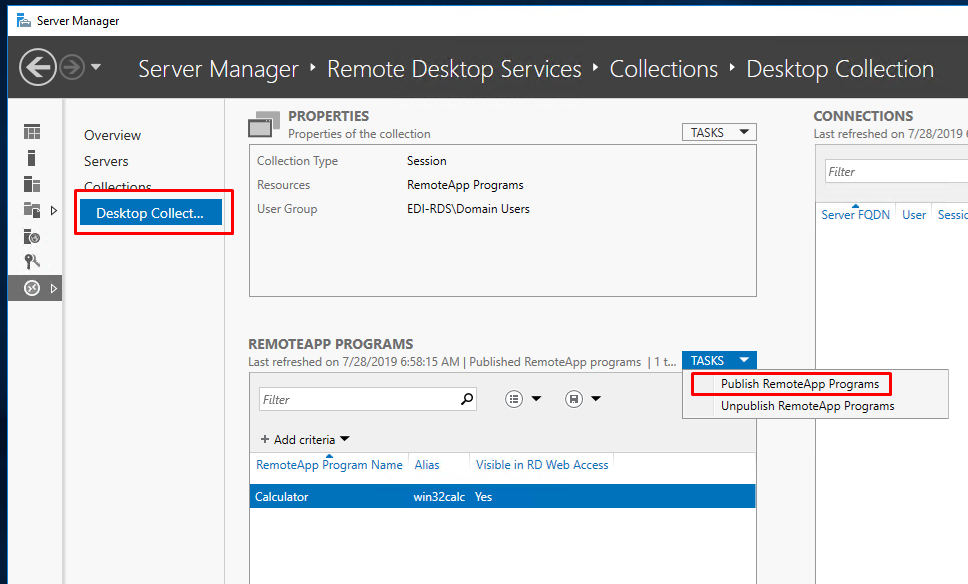Screen dimensions: 968x584
Task: Open the list view options dropdown
Action: 523,399
